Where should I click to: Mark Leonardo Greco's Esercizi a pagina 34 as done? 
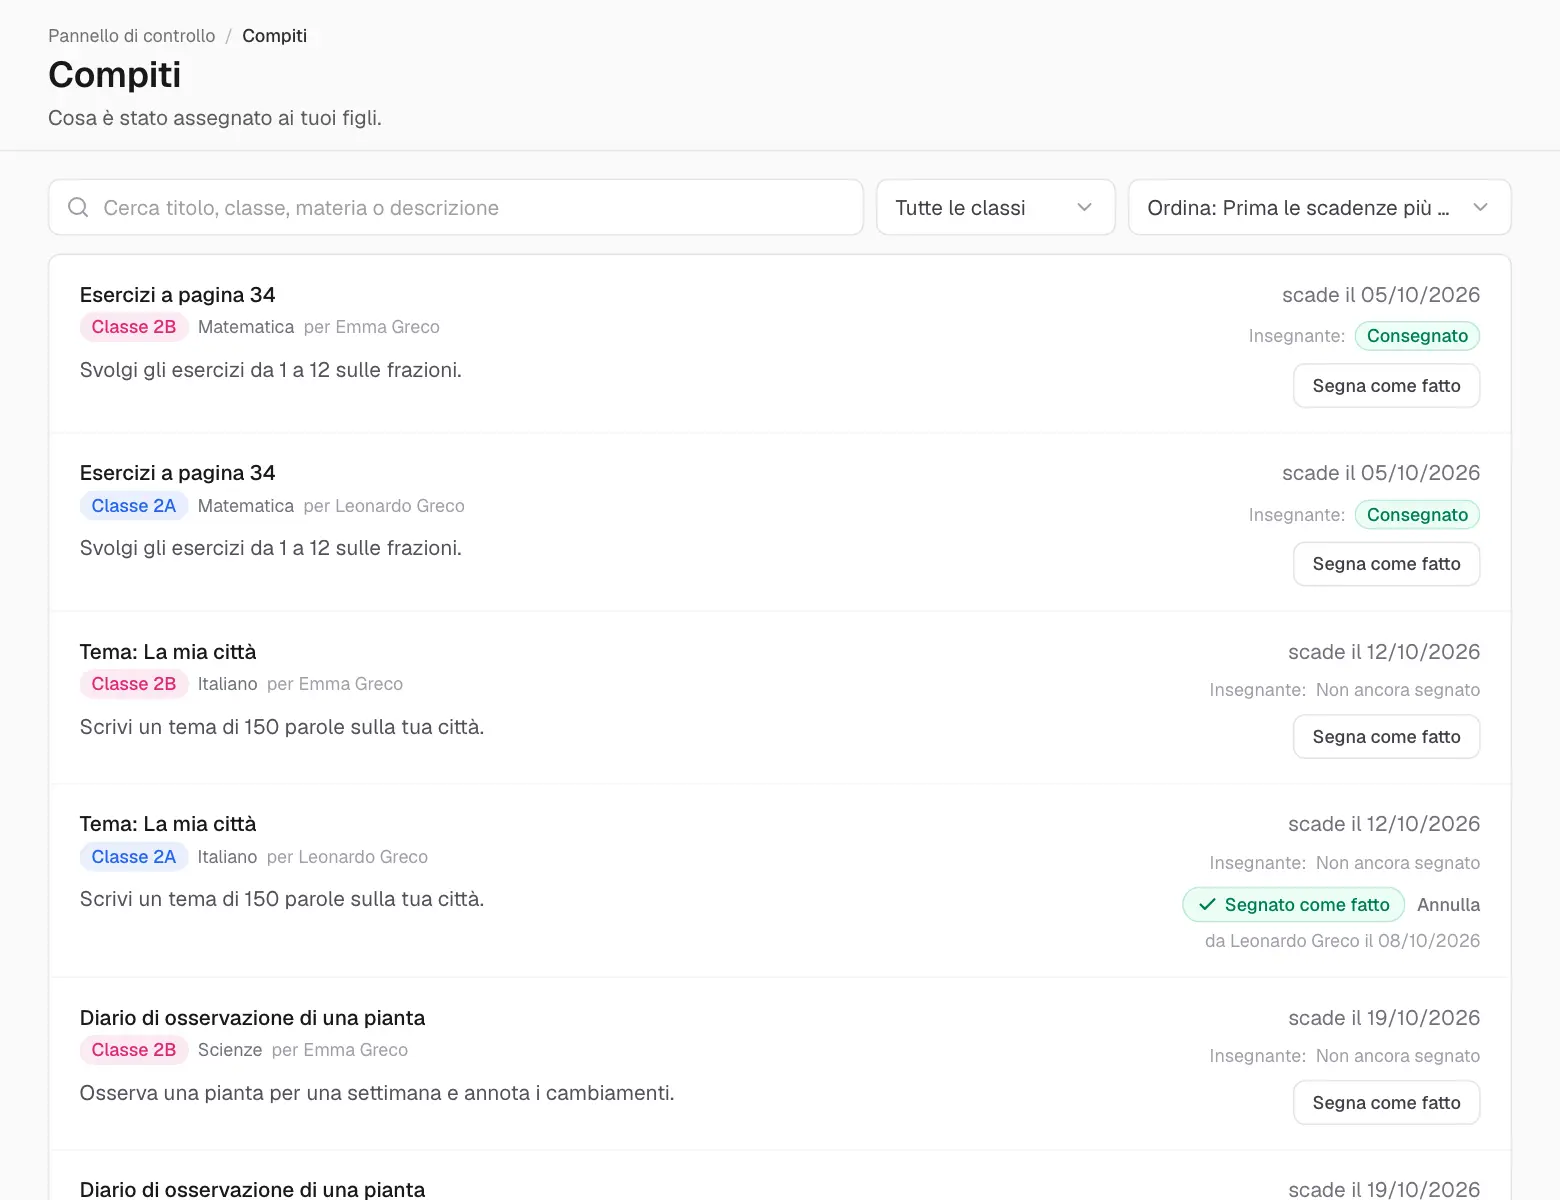(1386, 564)
